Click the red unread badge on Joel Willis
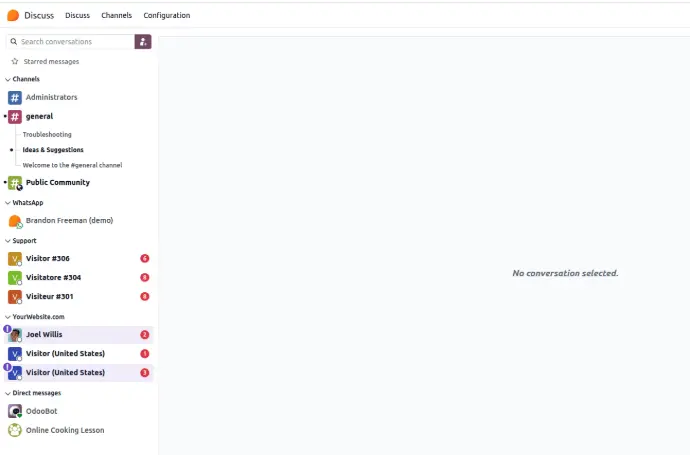Screen dimensions: 690x455 145,334
